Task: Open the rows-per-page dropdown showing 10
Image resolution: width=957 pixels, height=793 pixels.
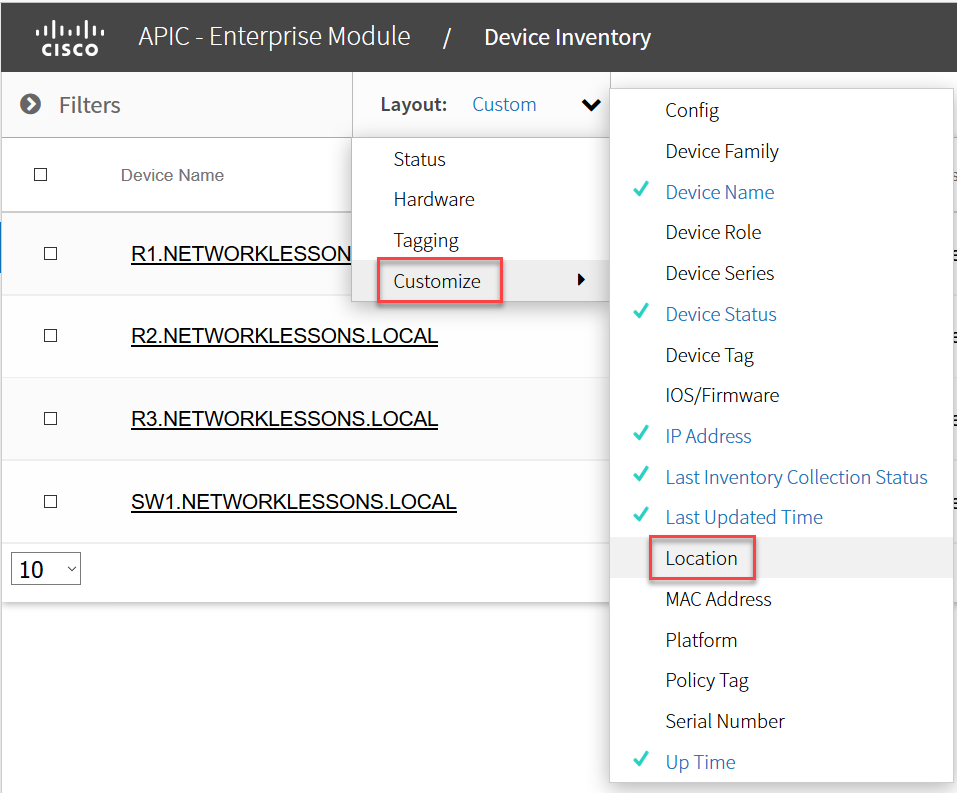Action: point(46,569)
